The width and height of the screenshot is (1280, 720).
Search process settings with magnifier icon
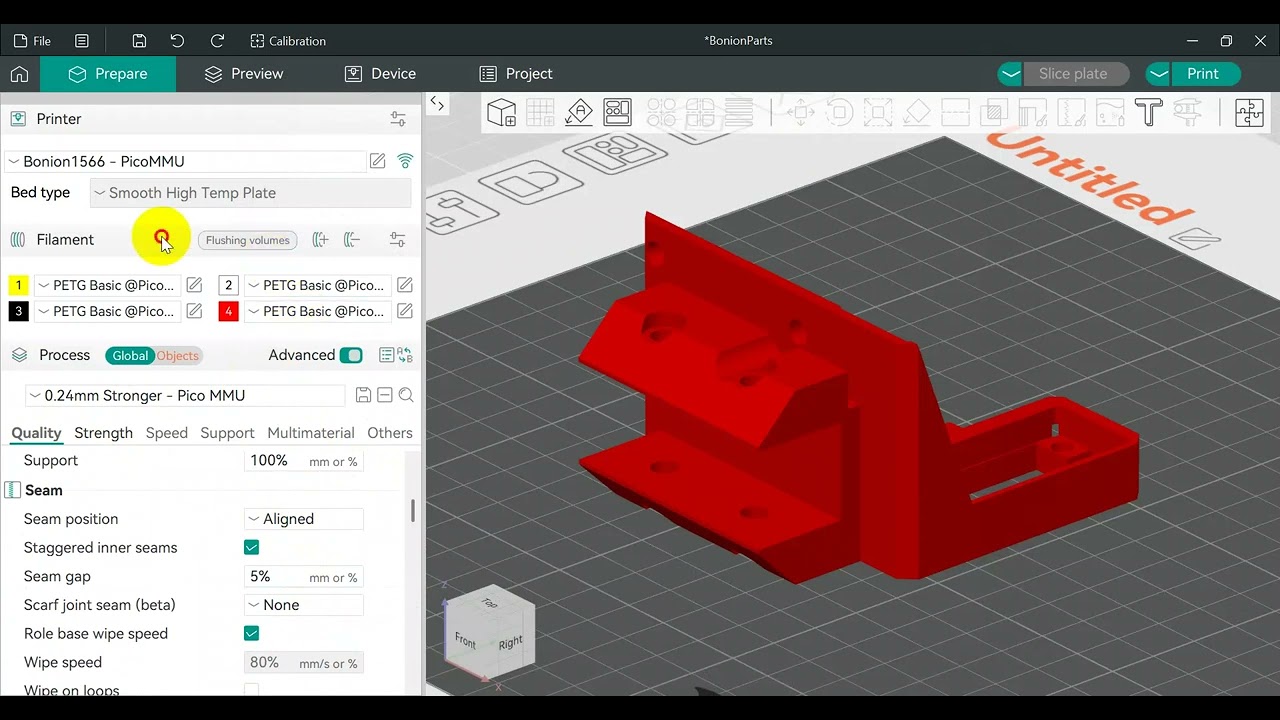(406, 396)
